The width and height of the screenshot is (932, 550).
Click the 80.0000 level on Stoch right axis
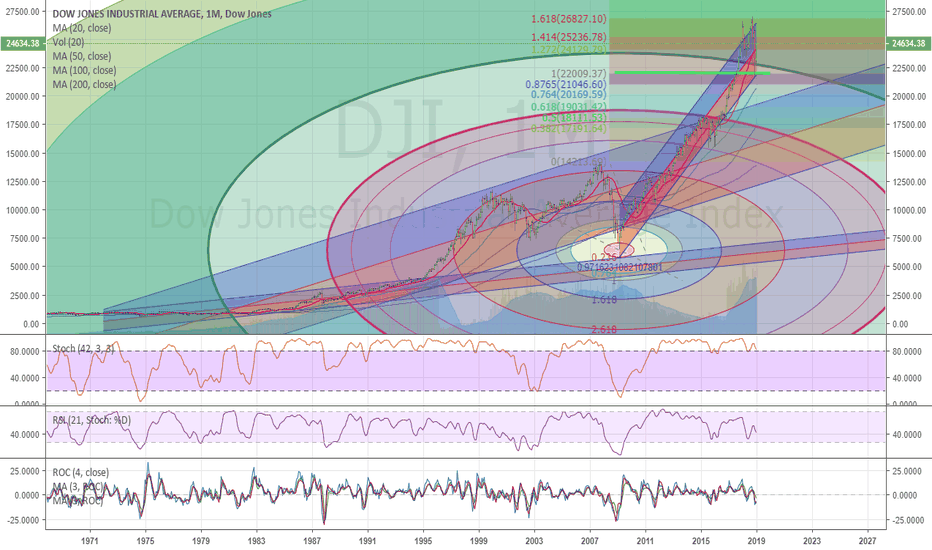point(906,351)
